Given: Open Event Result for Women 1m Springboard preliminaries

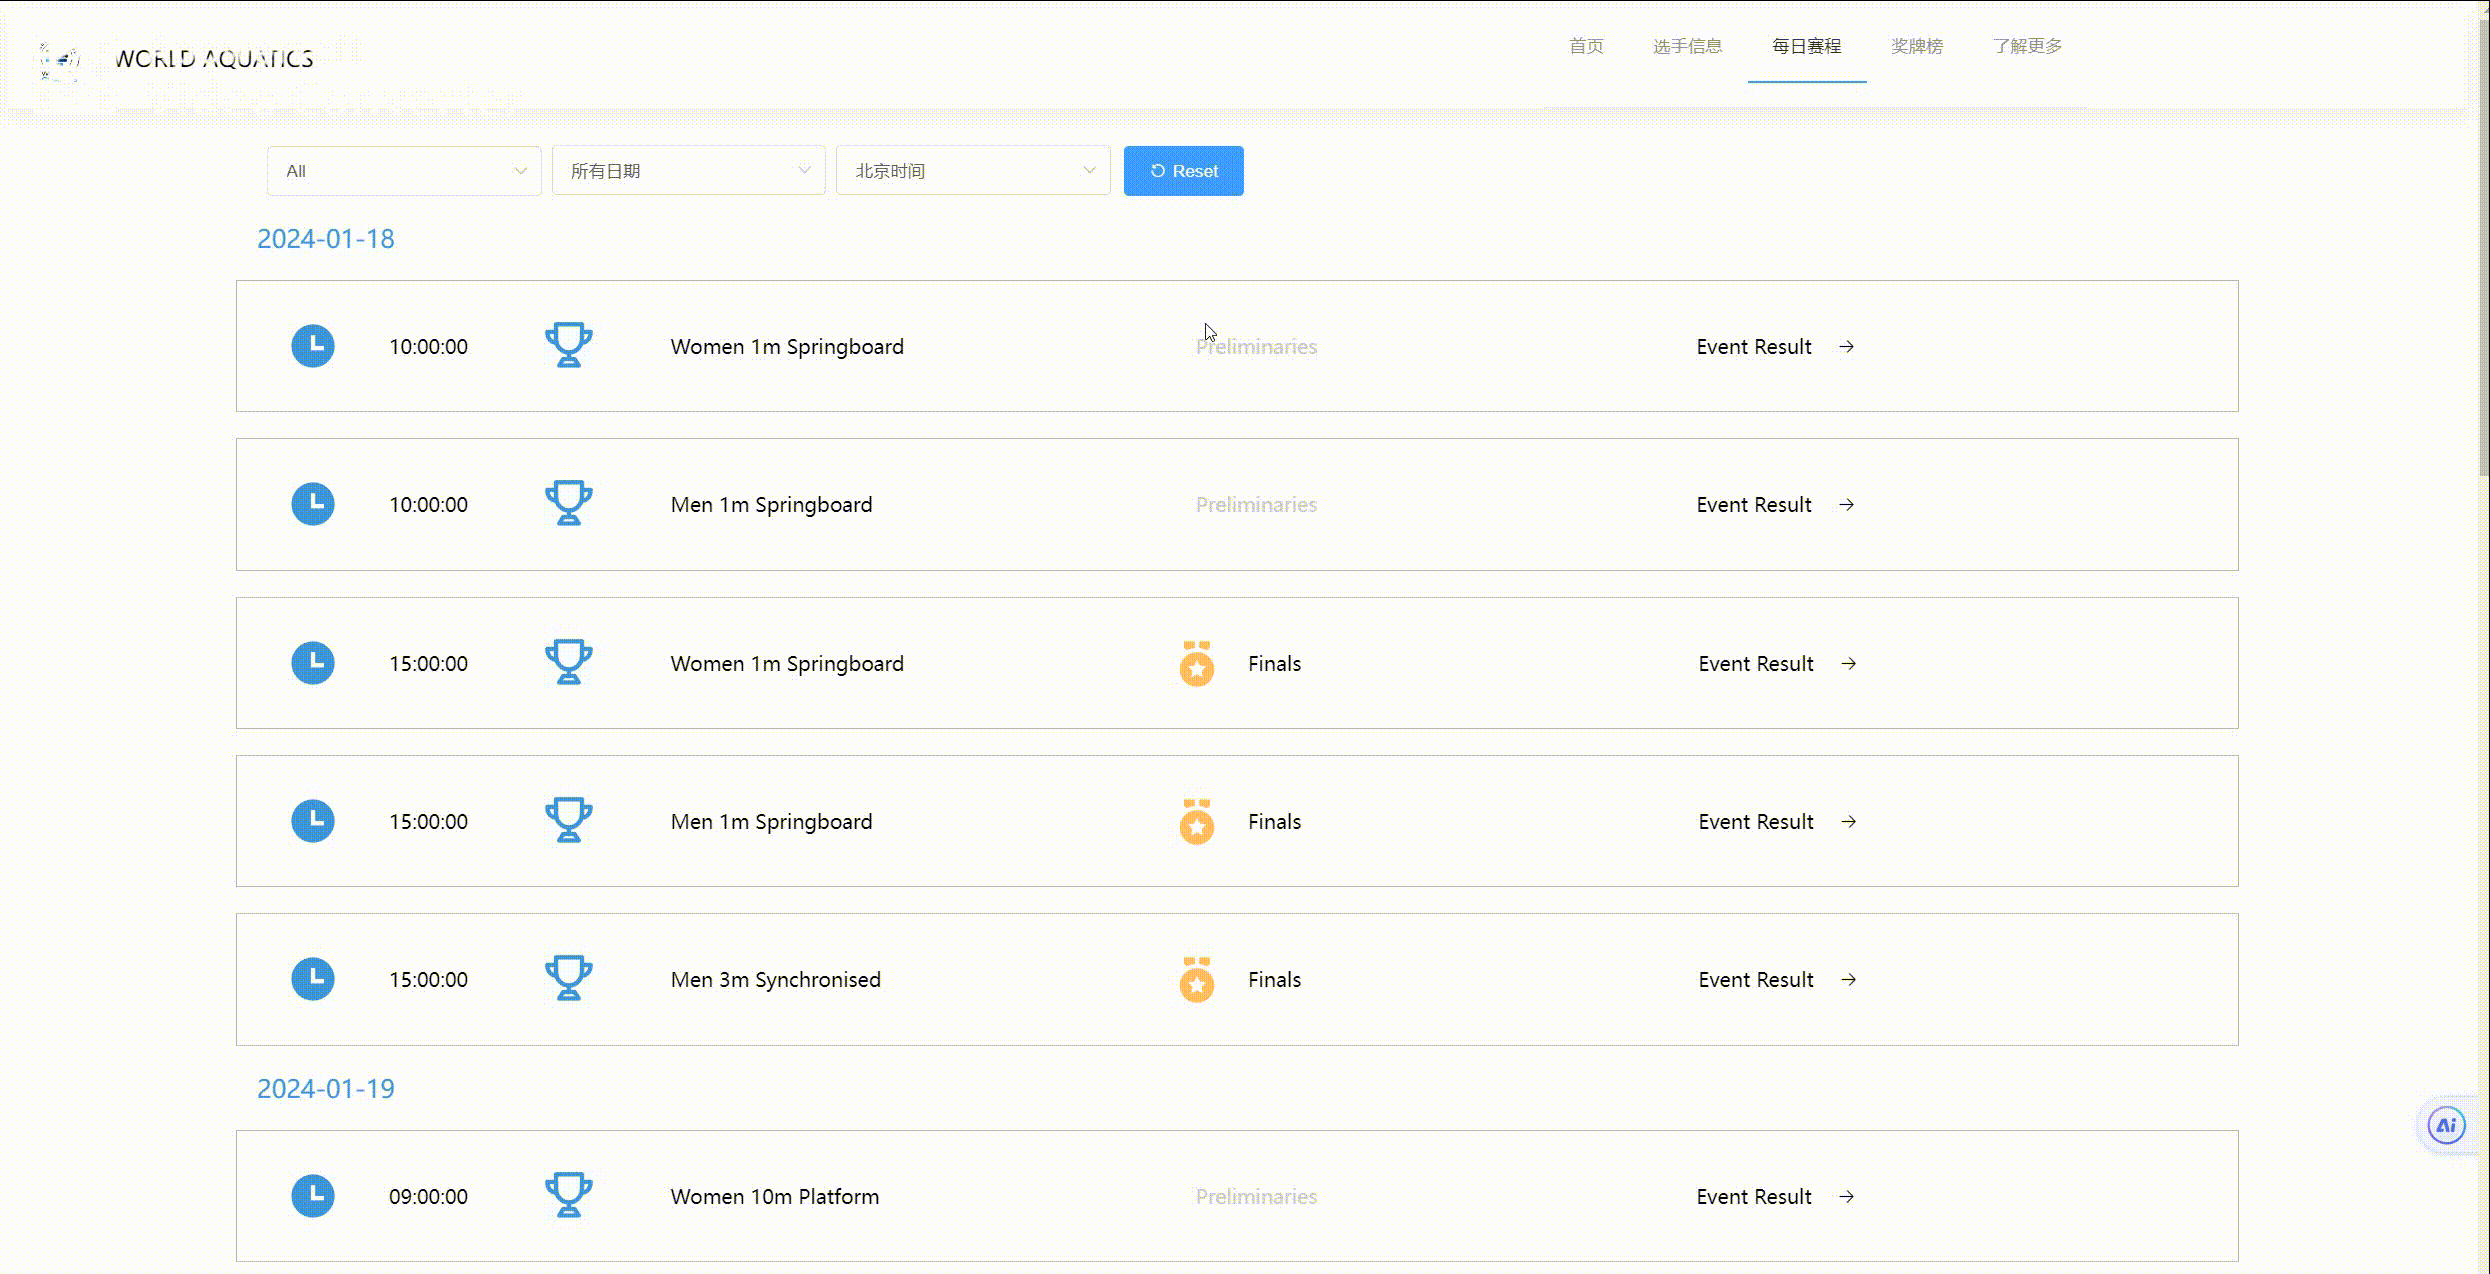Looking at the screenshot, I should tap(1753, 347).
